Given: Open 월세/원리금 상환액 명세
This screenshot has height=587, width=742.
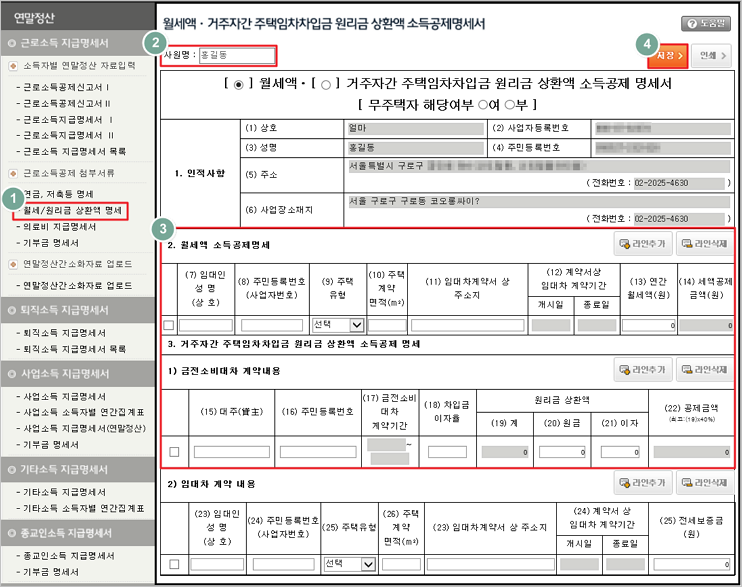Looking at the screenshot, I should coord(72,210).
